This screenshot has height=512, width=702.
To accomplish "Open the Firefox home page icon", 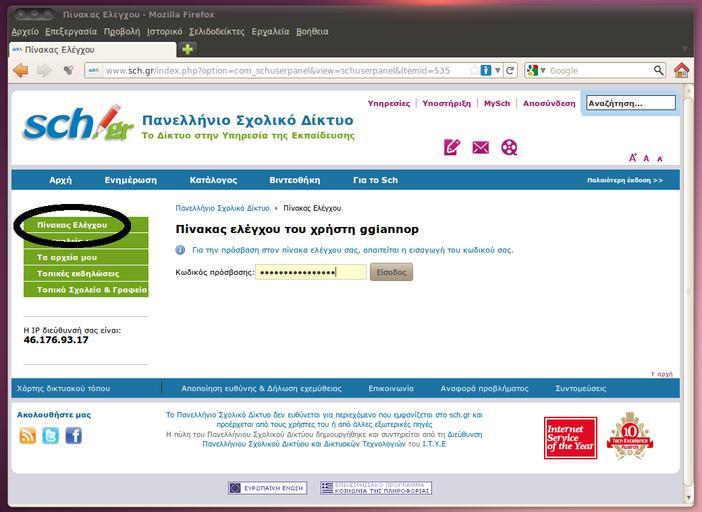I will coord(681,71).
